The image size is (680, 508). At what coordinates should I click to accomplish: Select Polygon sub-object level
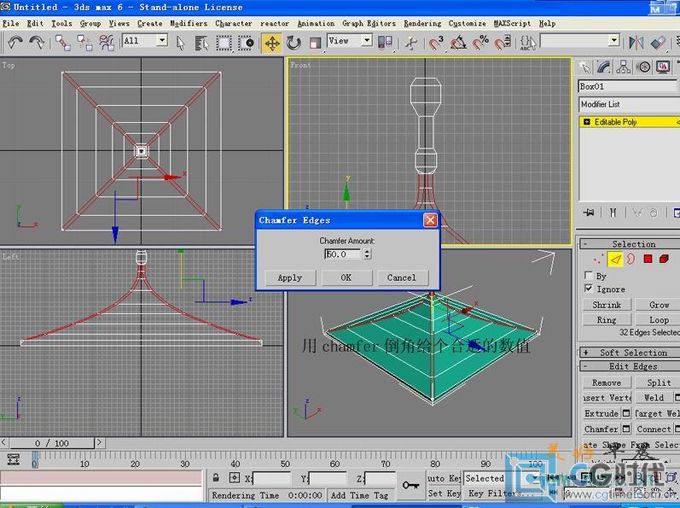click(x=648, y=259)
